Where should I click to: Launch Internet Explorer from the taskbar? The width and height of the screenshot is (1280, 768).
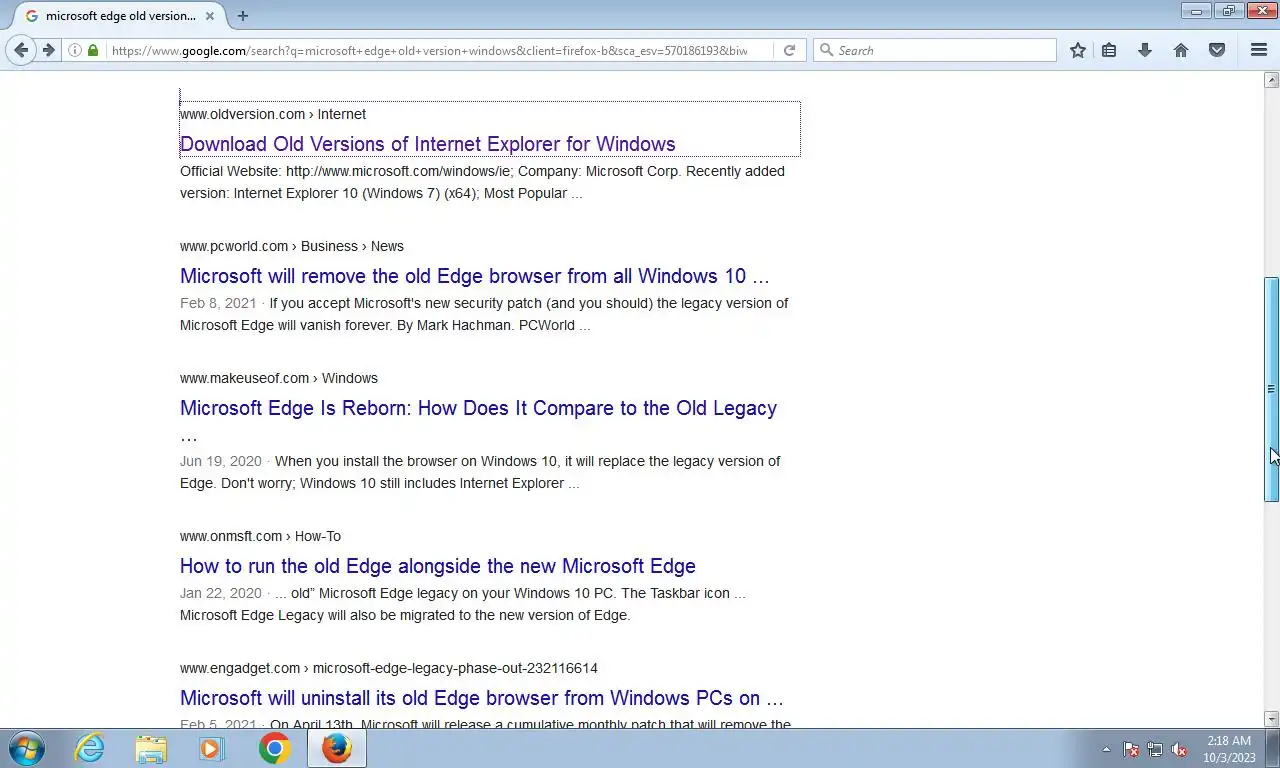(90, 748)
